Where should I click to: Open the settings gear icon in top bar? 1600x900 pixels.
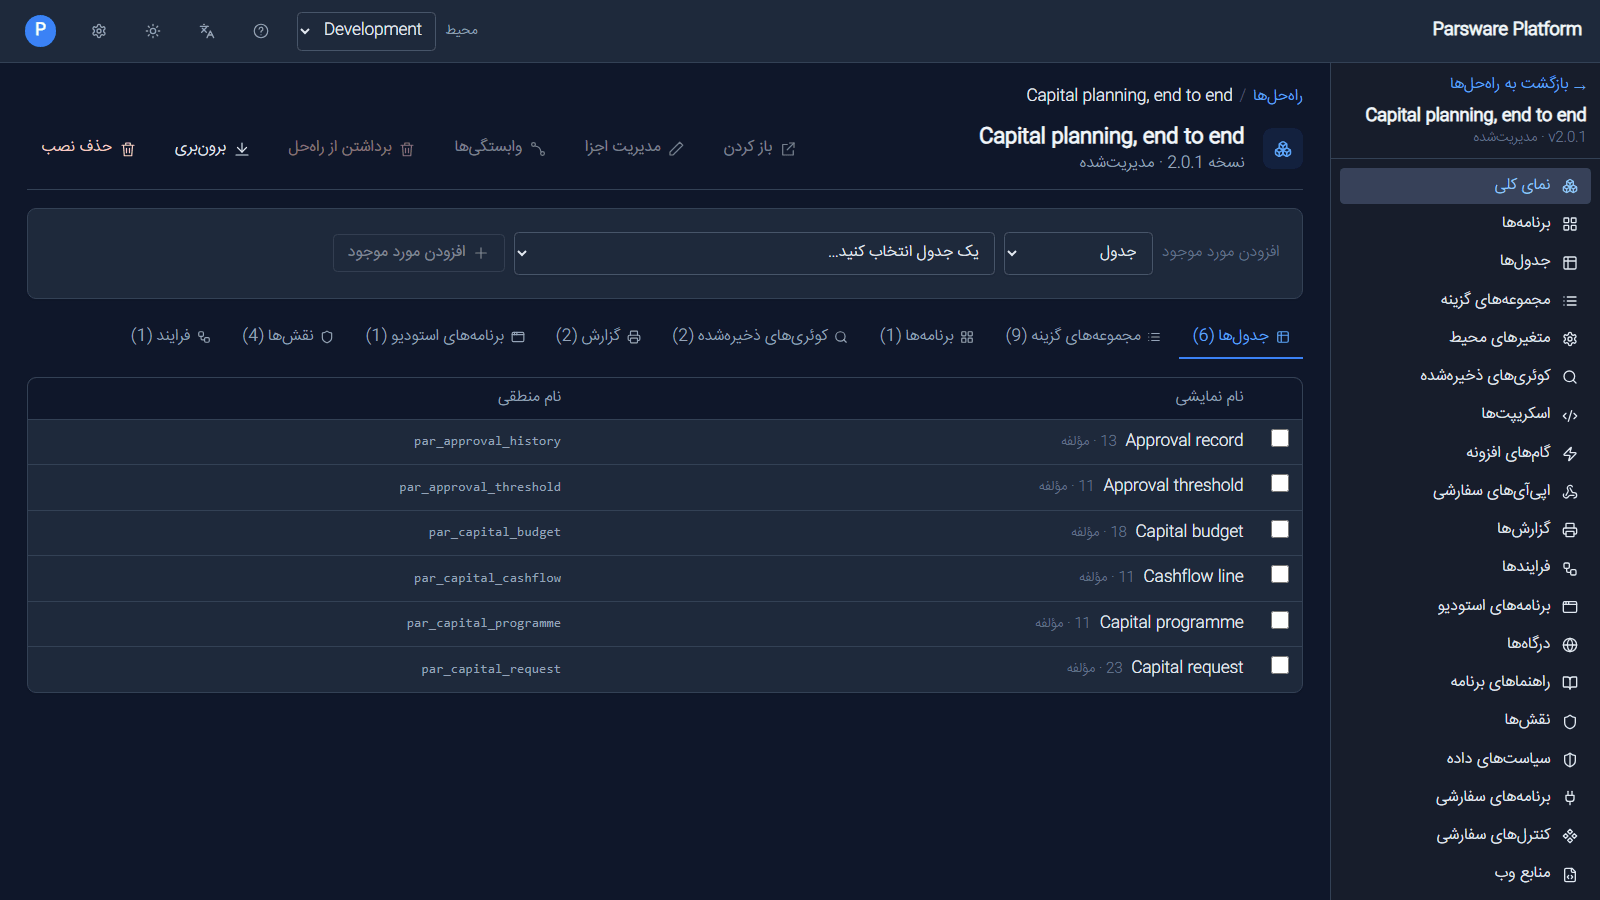[99, 31]
